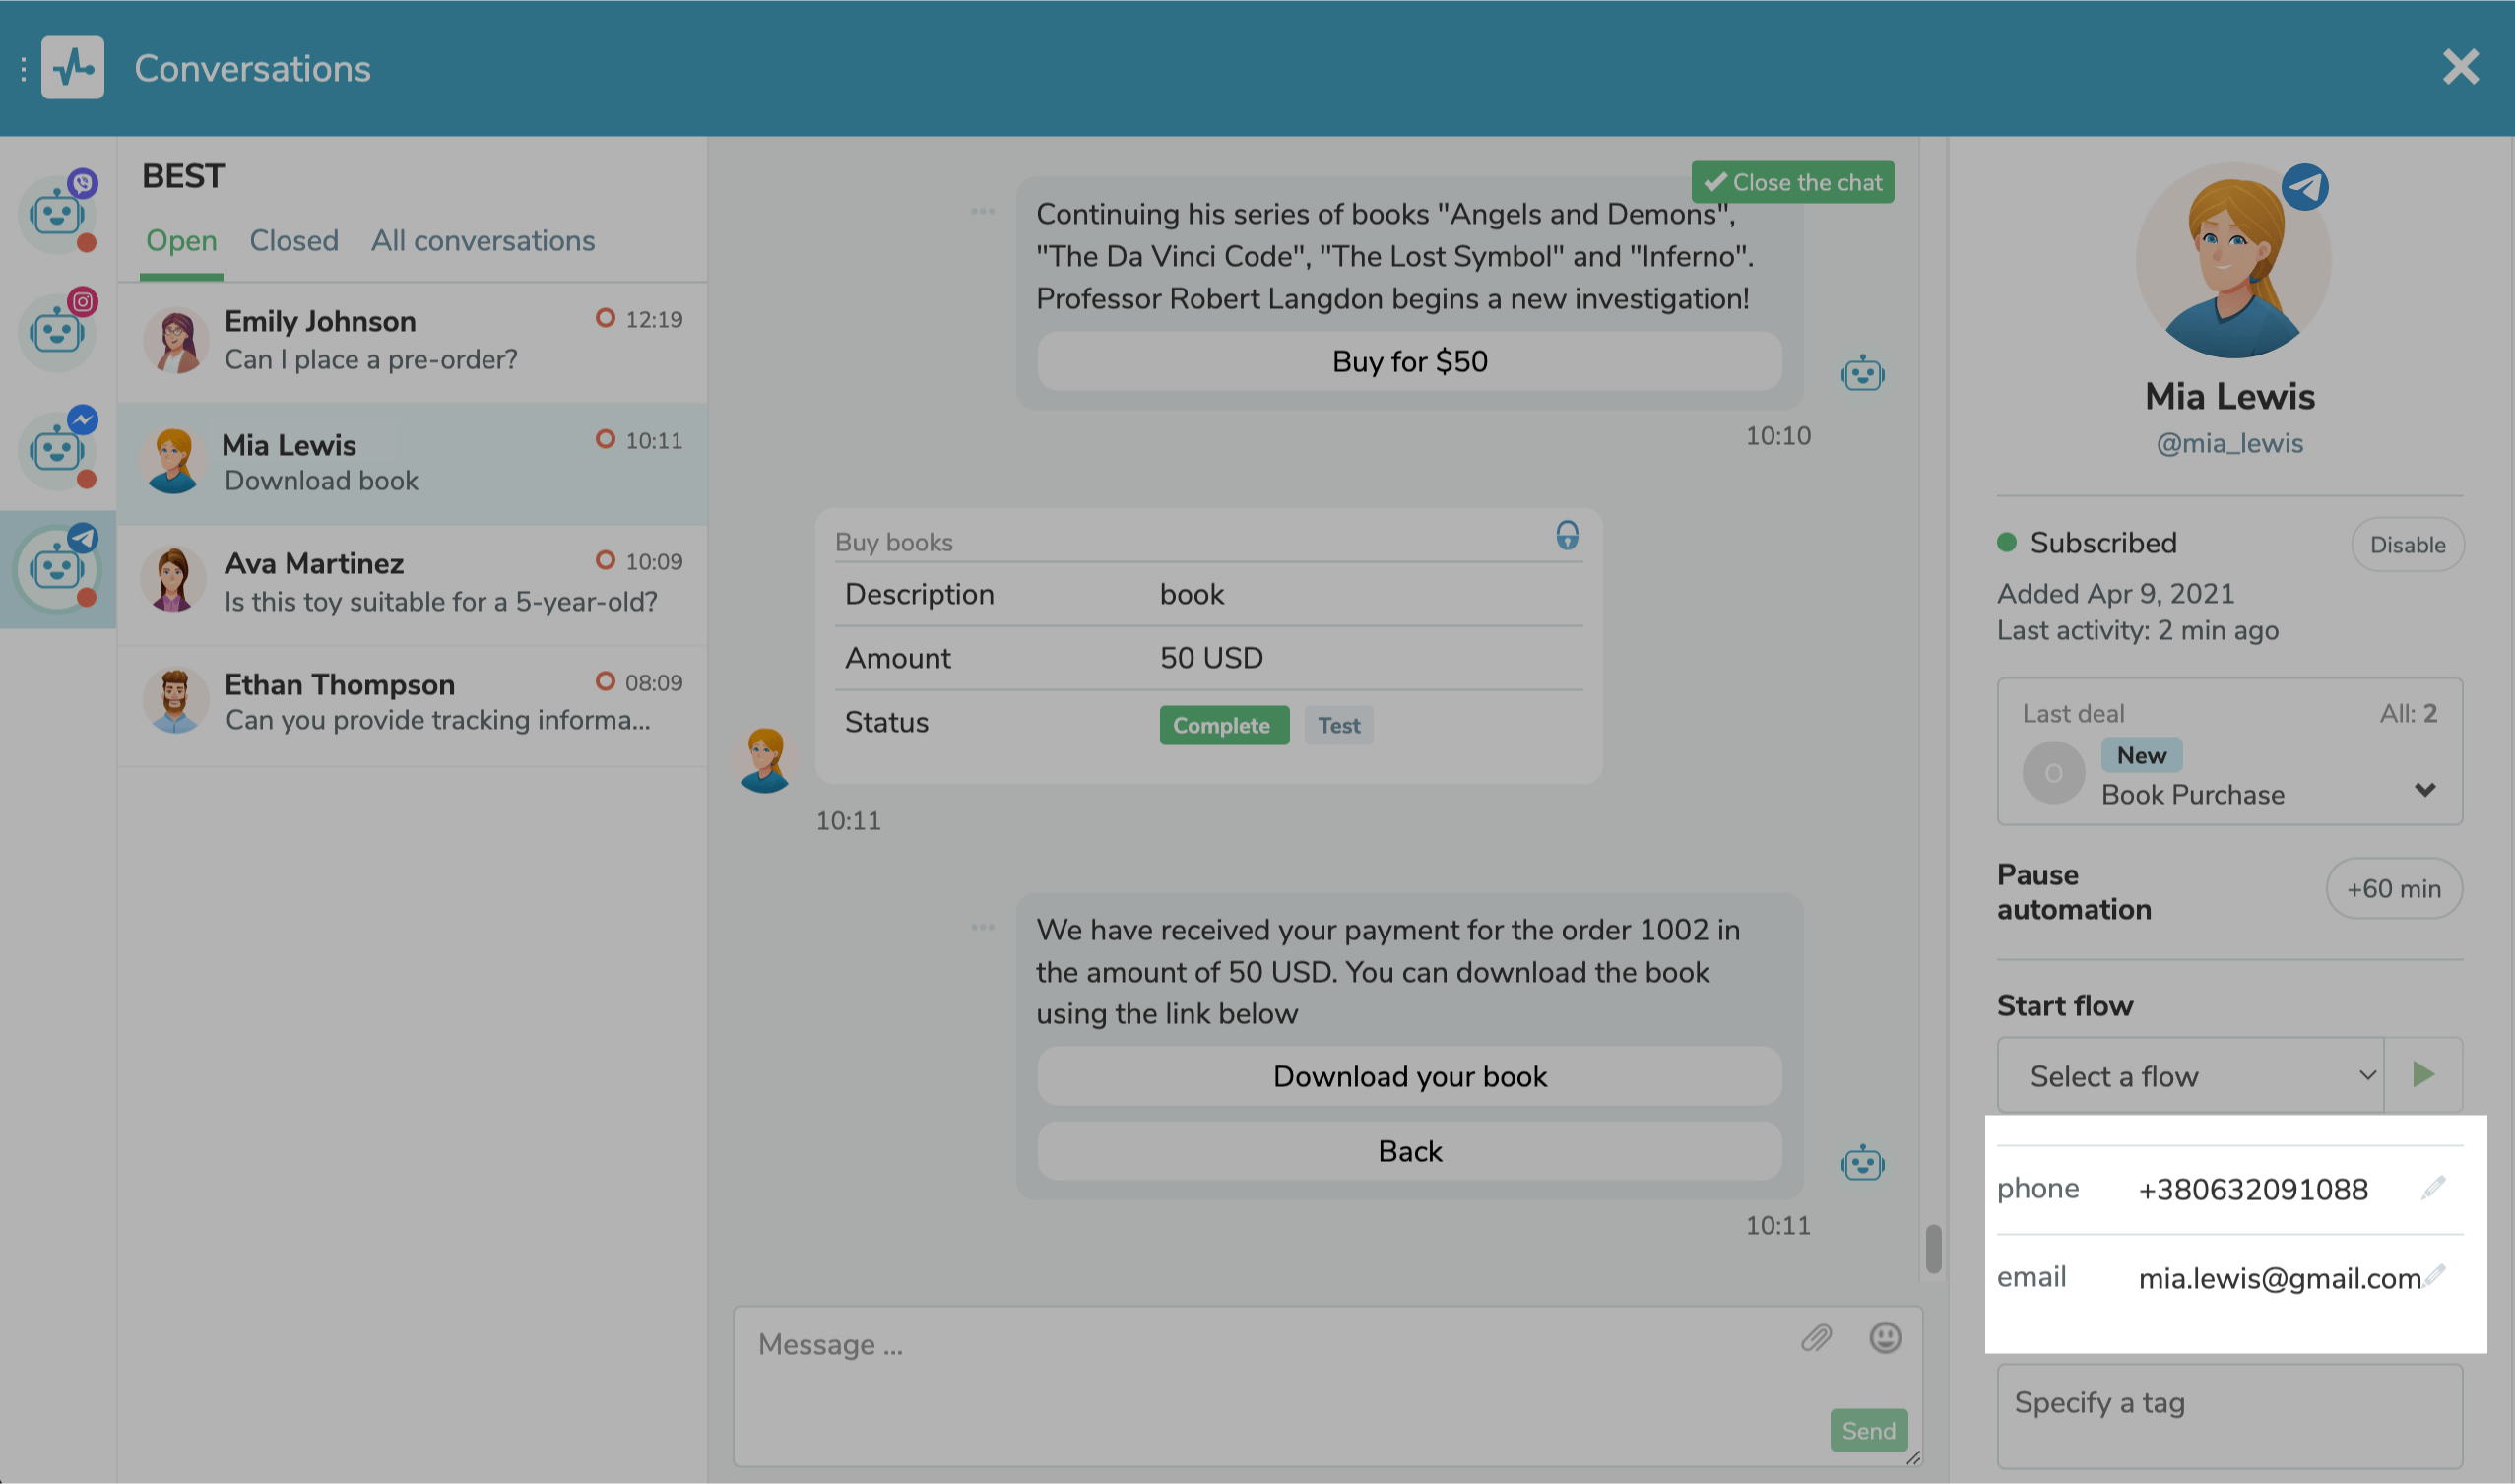Pause automation for +60 min
The image size is (2515, 1484).
pos(2393,889)
